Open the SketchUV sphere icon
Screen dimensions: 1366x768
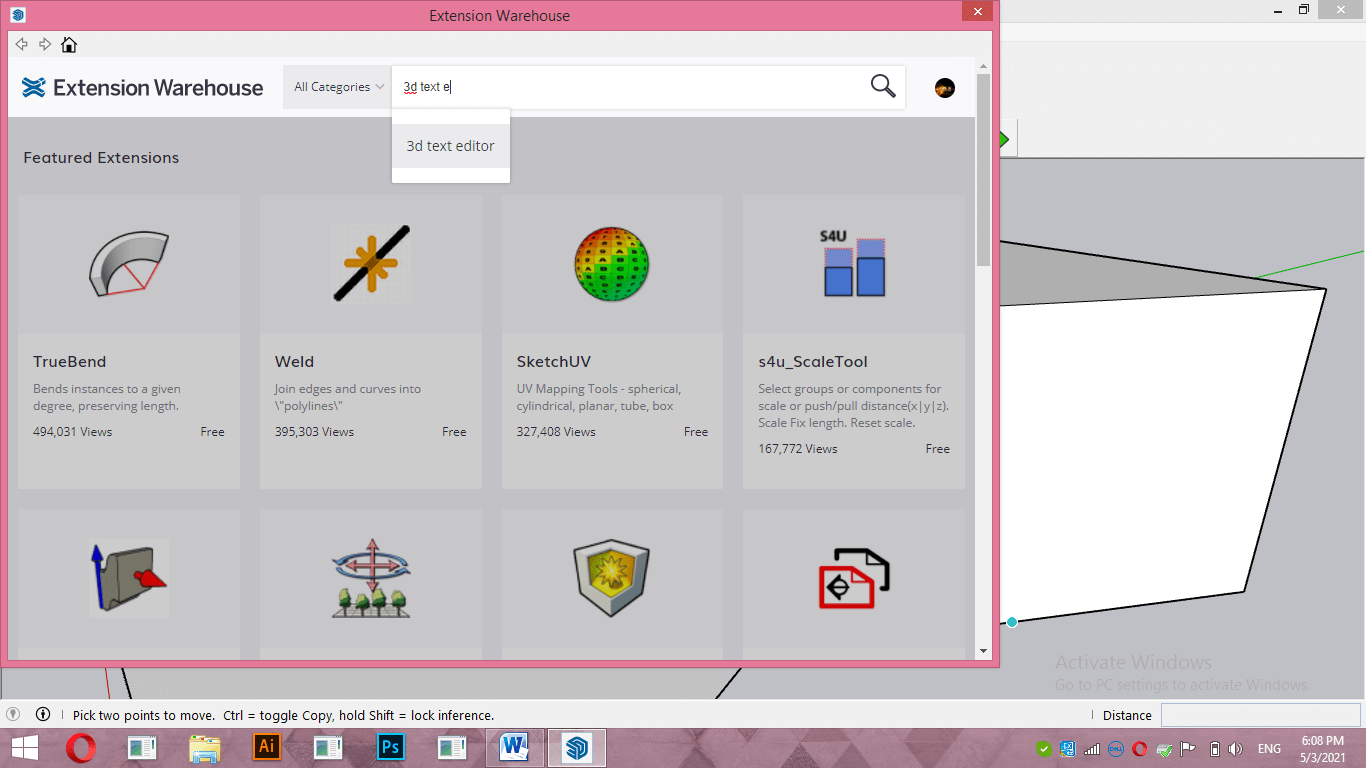point(612,264)
